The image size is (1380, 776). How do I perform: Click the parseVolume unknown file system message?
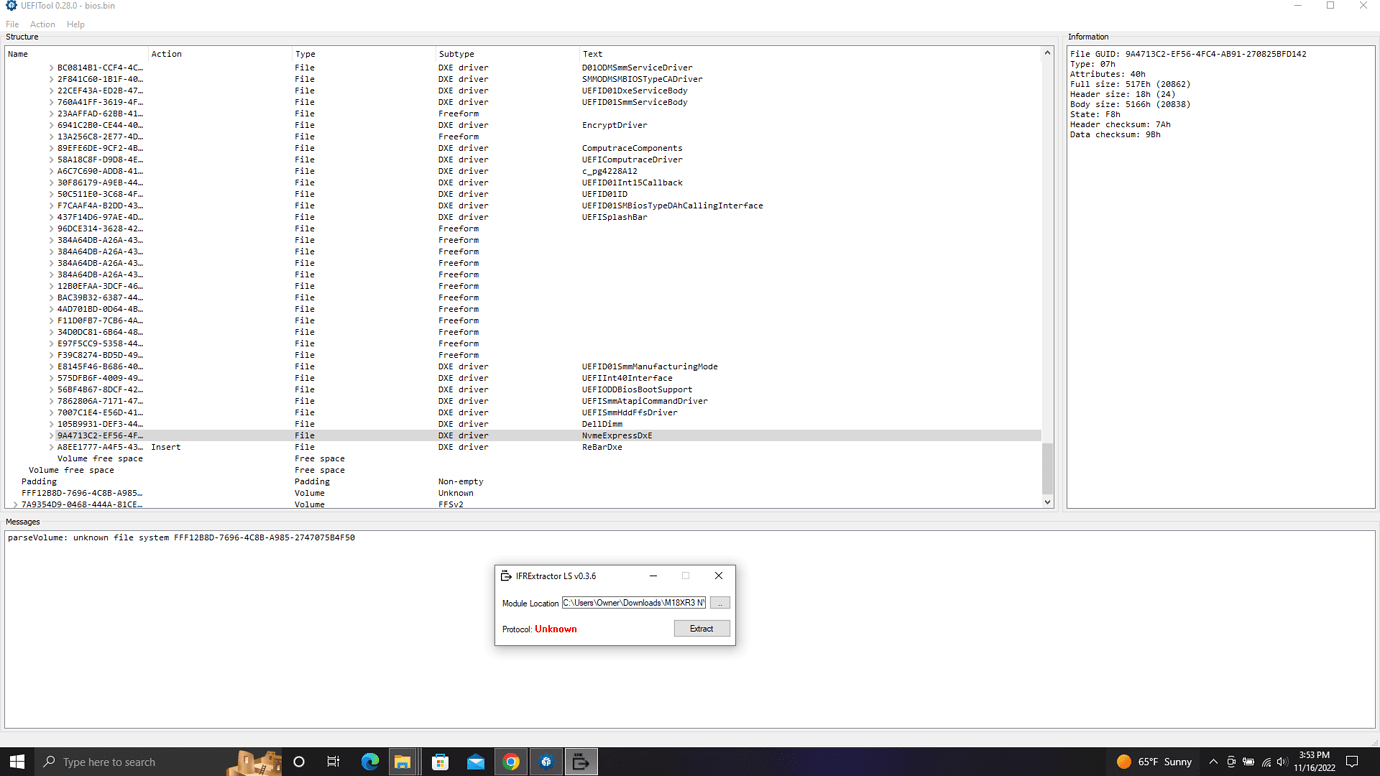(x=181, y=538)
